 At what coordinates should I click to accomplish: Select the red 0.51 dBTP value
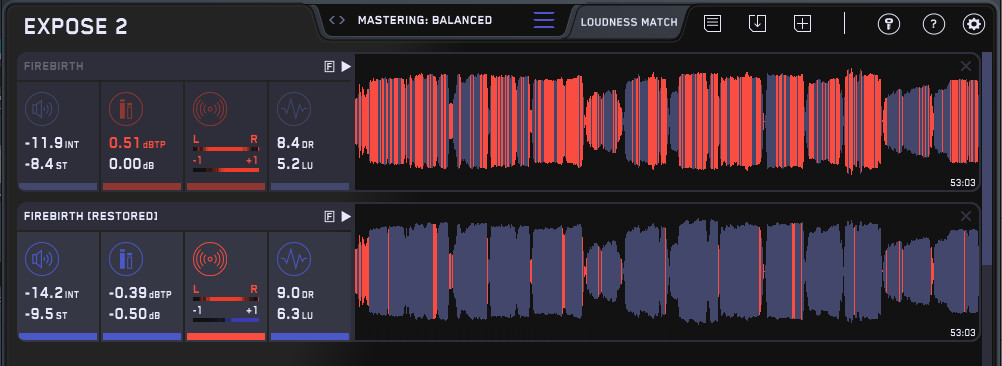137,144
